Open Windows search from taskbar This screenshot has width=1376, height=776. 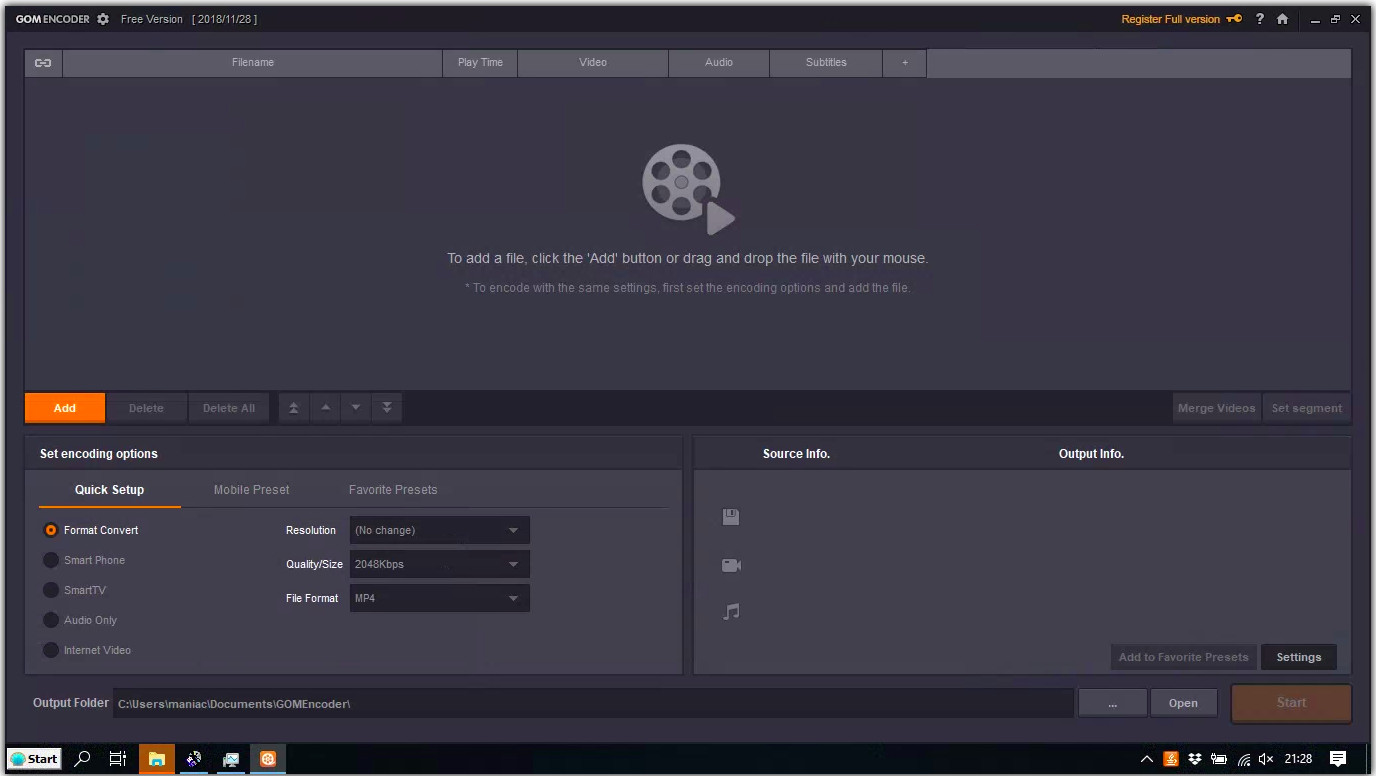82,759
